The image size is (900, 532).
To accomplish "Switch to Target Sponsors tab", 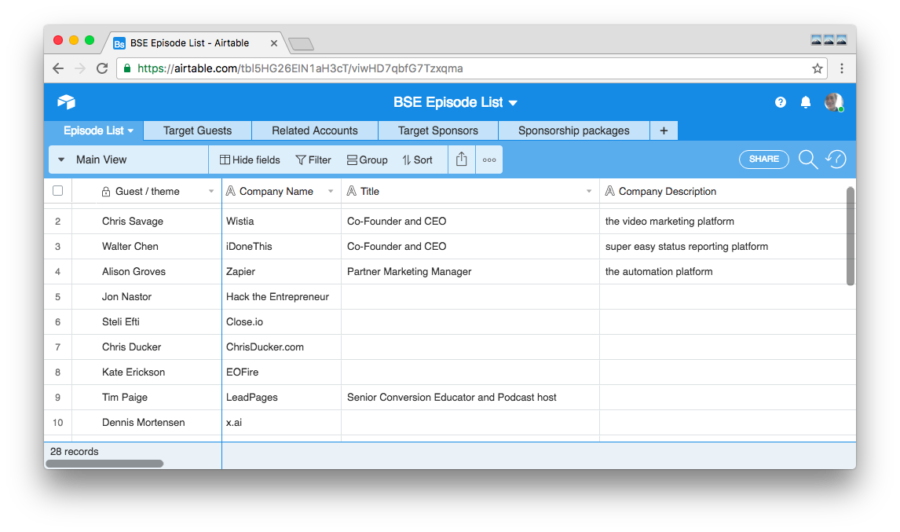I will 438,130.
